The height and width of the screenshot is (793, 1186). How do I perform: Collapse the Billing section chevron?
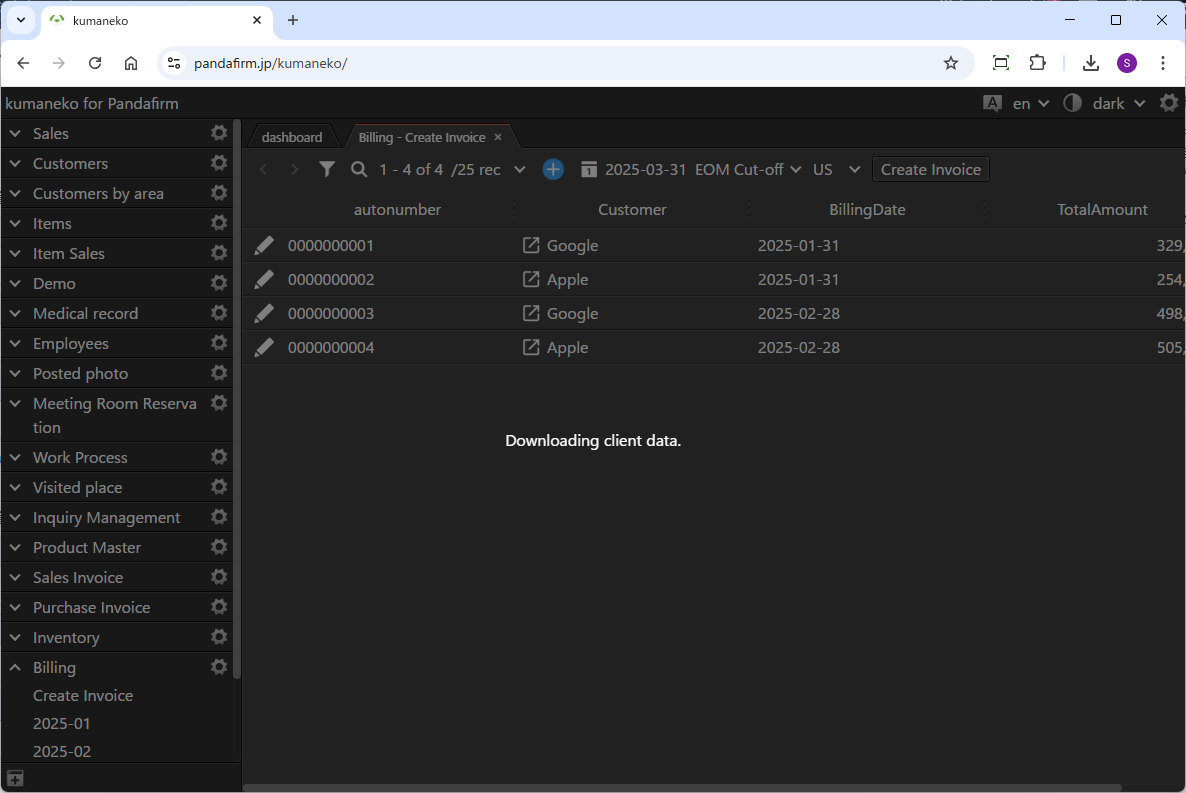pos(15,667)
